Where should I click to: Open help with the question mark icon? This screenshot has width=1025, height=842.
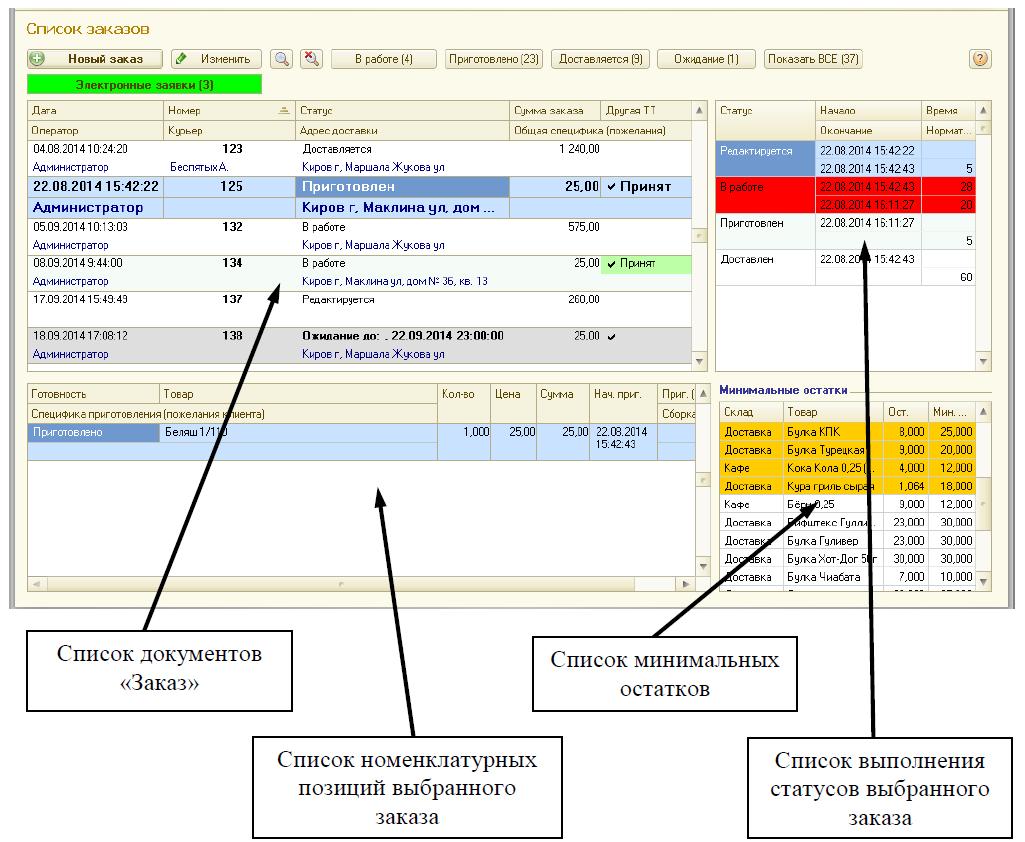click(x=979, y=59)
